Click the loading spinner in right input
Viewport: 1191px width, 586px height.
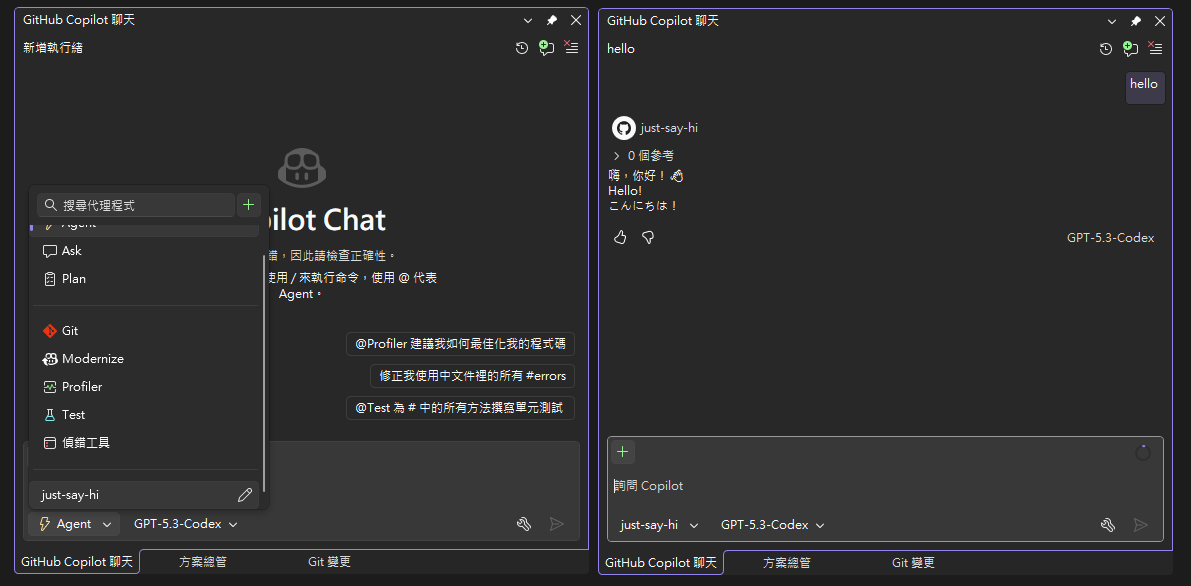point(1142,453)
